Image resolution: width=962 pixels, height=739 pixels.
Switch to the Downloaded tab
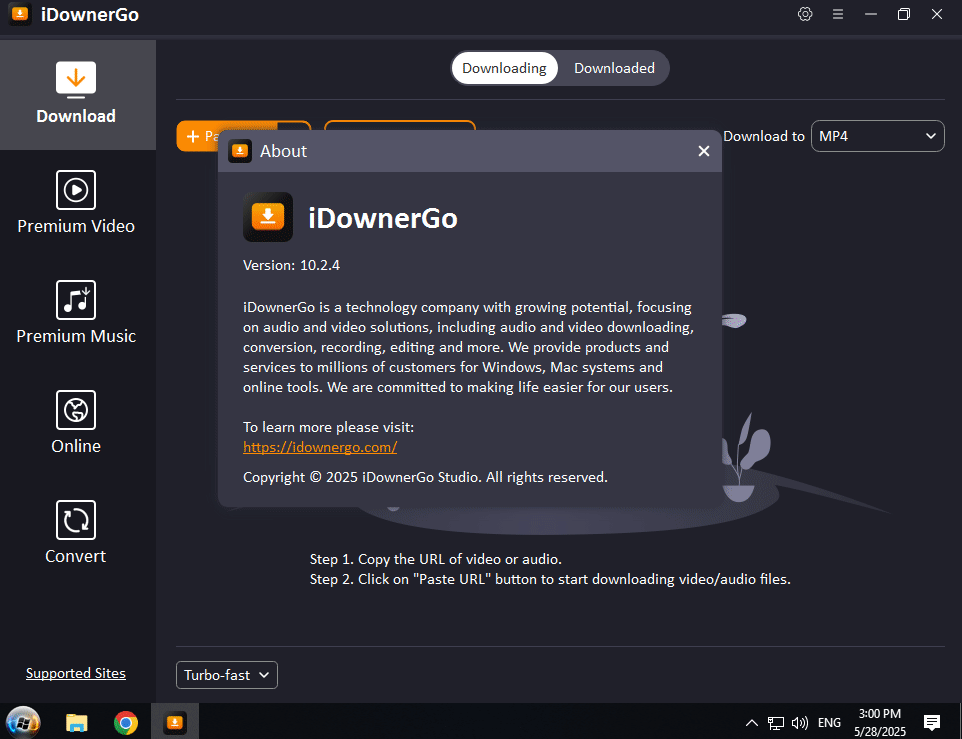[614, 68]
